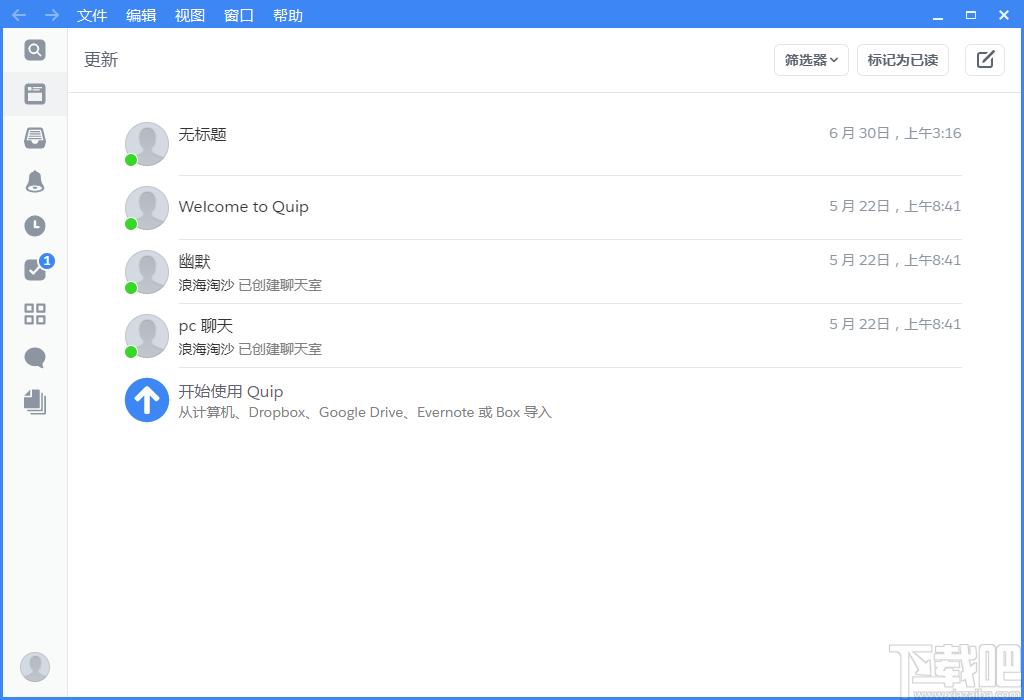Viewport: 1024px width, 700px height.
Task: Open the Inbox tray icon in sidebar
Action: pos(35,138)
